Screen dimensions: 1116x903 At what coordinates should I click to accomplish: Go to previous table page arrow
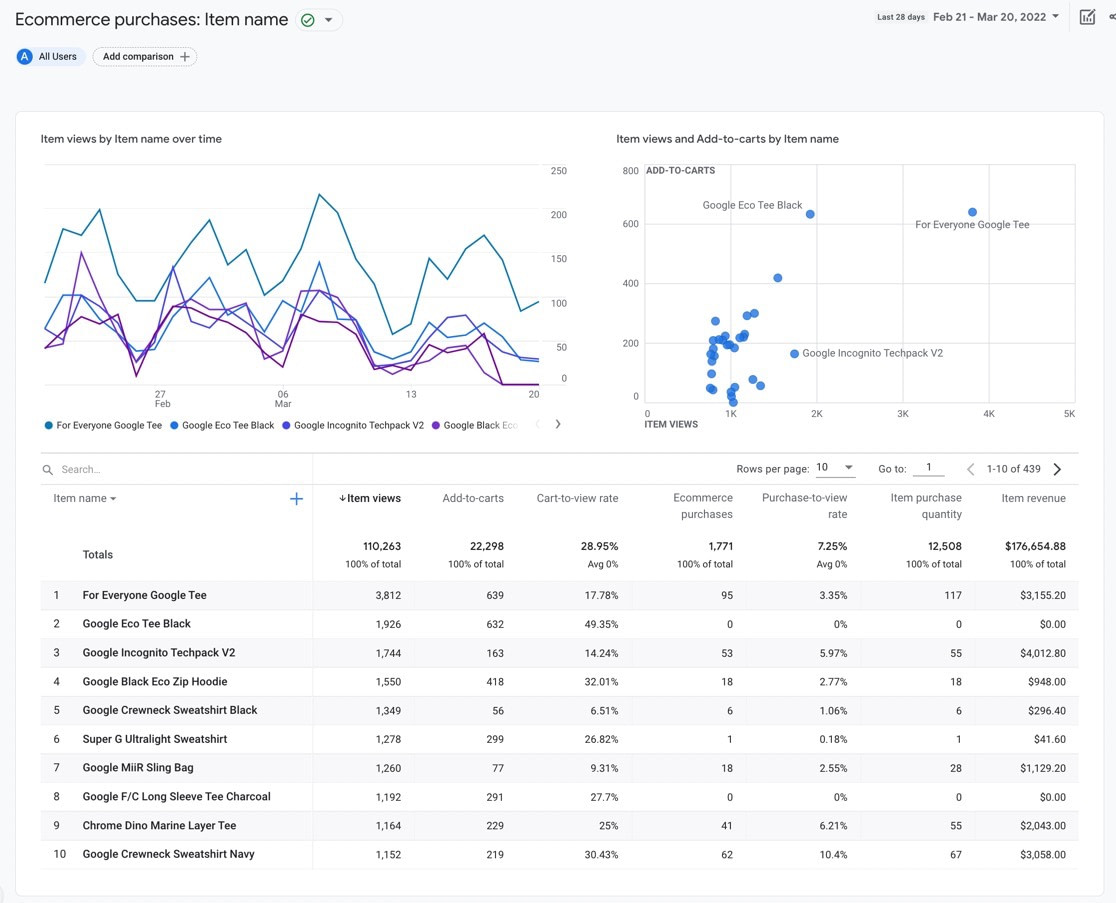[x=970, y=469]
